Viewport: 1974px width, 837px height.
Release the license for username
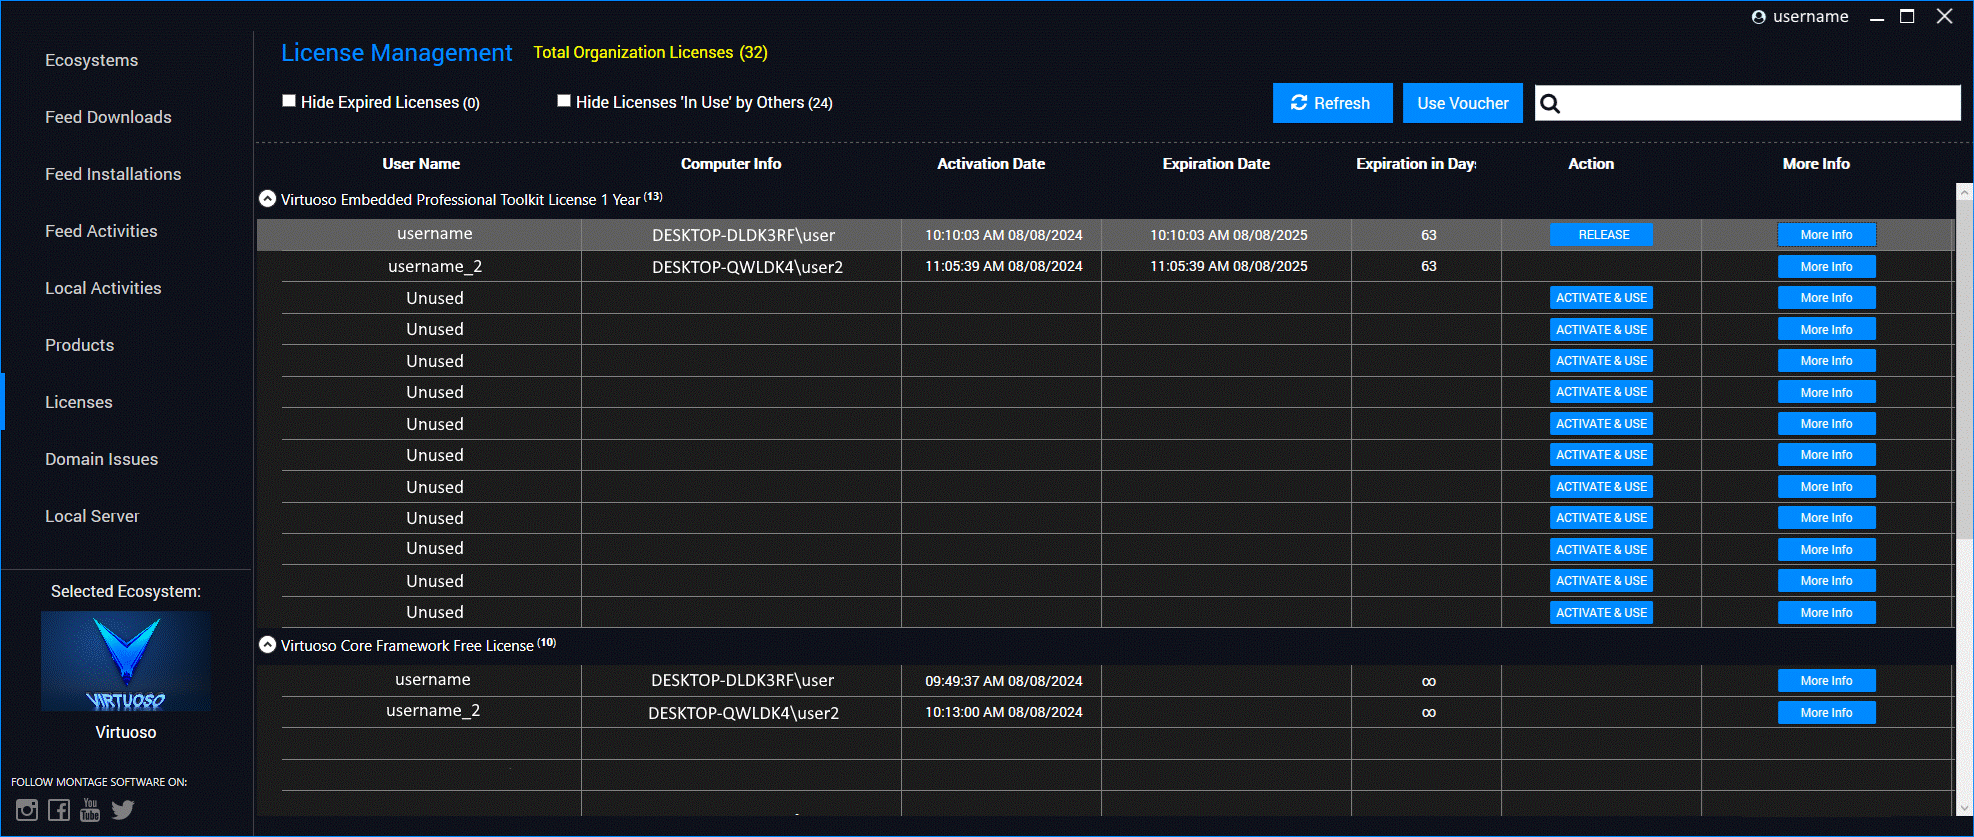pyautogui.click(x=1602, y=235)
